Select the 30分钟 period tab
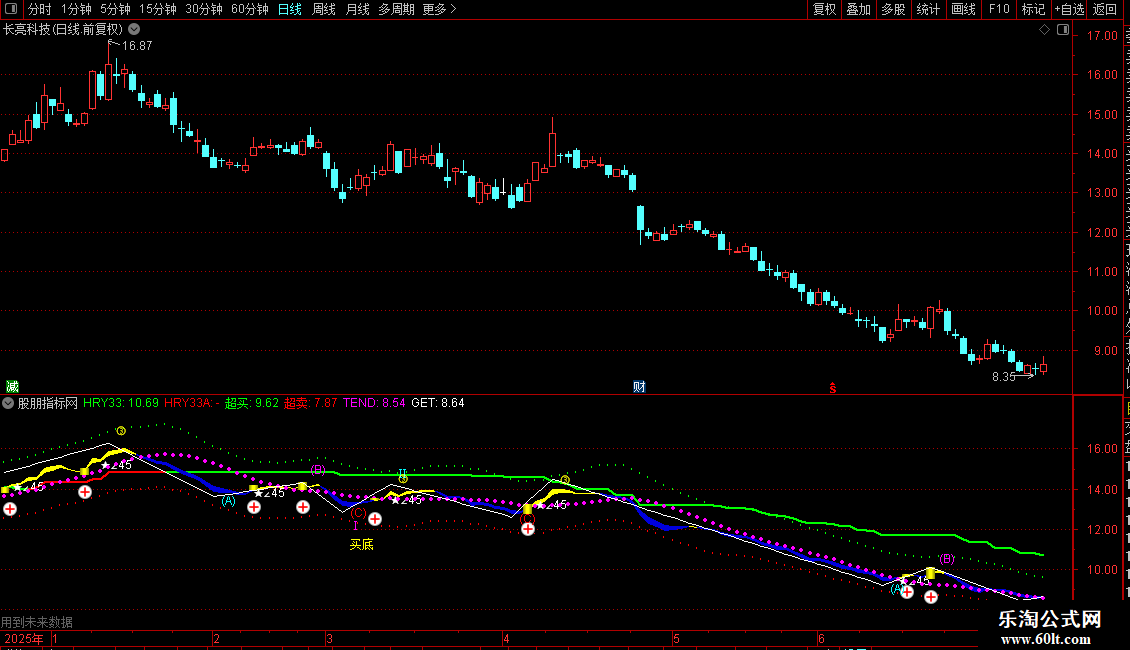Image resolution: width=1130 pixels, height=650 pixels. coord(204,9)
